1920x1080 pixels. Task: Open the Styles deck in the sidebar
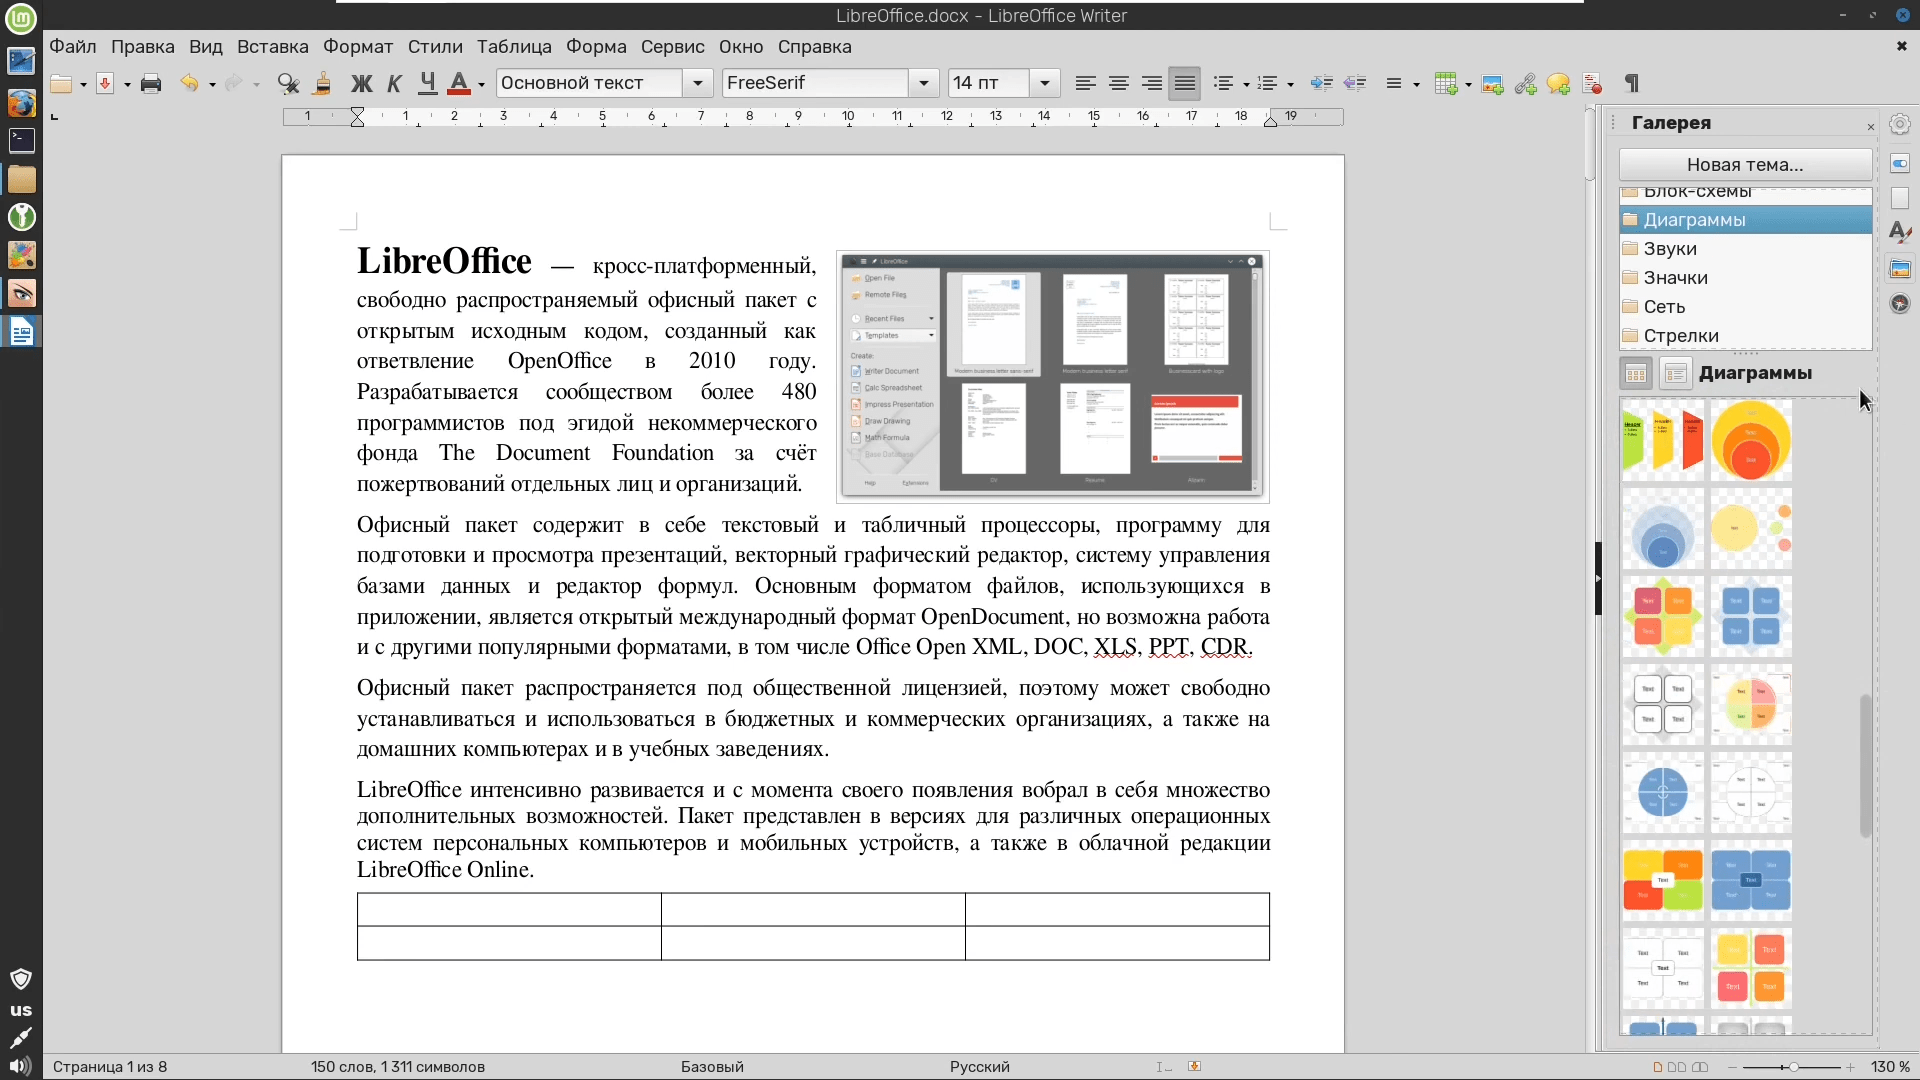(1900, 233)
